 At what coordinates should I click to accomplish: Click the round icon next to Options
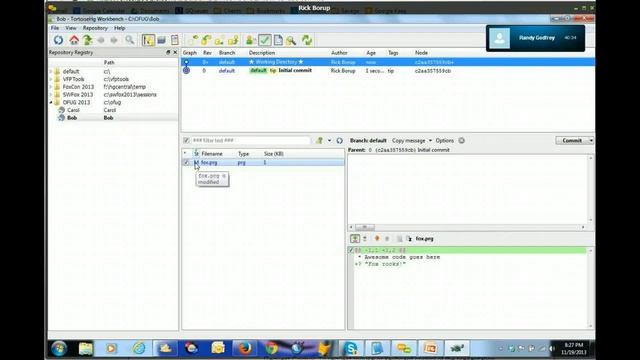tap(462, 140)
